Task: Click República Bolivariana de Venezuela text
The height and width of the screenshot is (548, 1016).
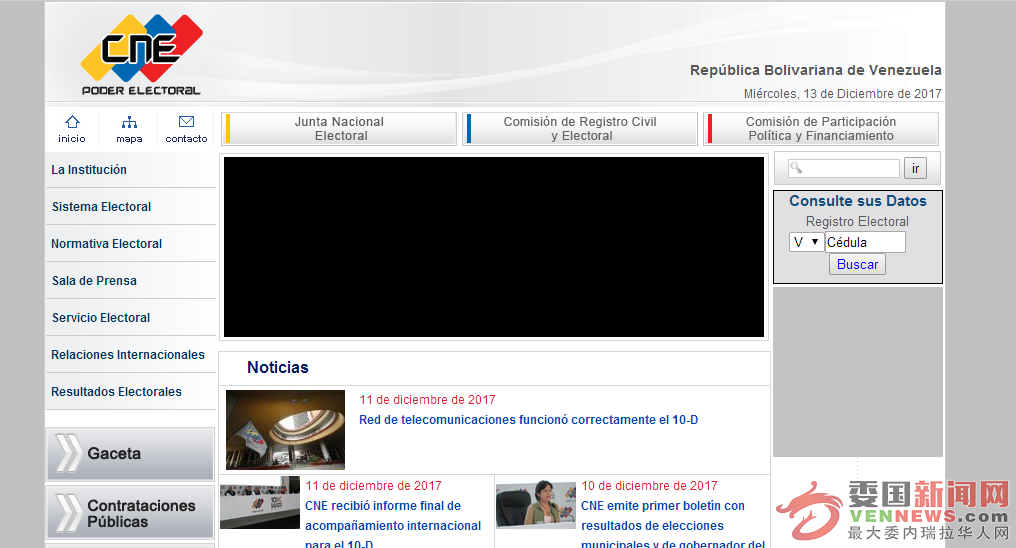Action: click(816, 70)
